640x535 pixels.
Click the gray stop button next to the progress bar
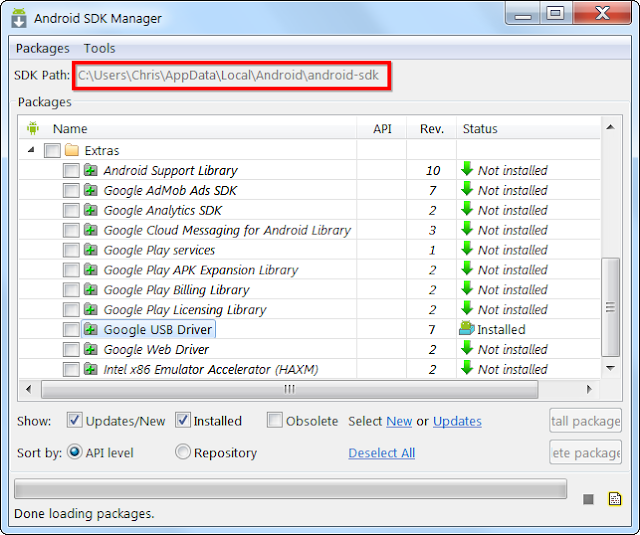pyautogui.click(x=588, y=499)
